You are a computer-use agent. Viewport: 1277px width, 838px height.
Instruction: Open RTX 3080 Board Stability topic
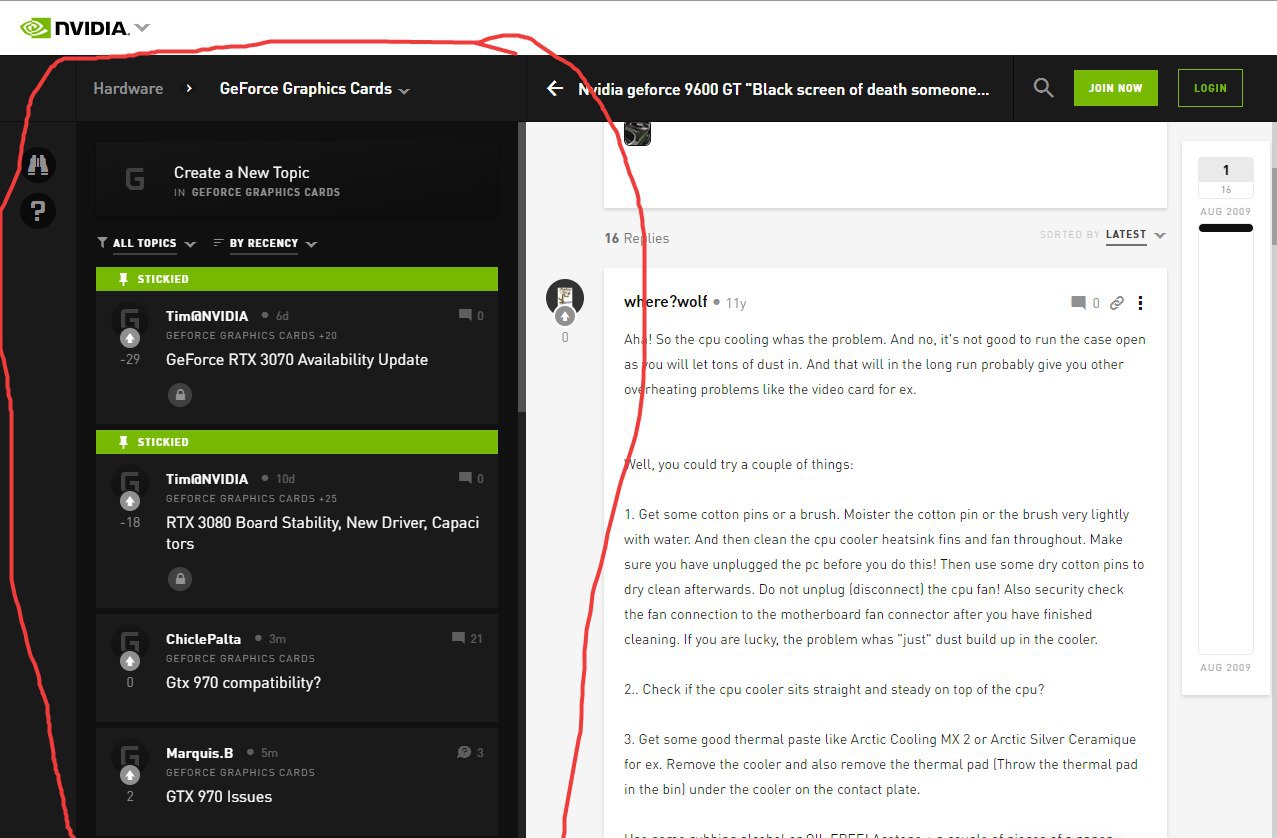point(322,533)
